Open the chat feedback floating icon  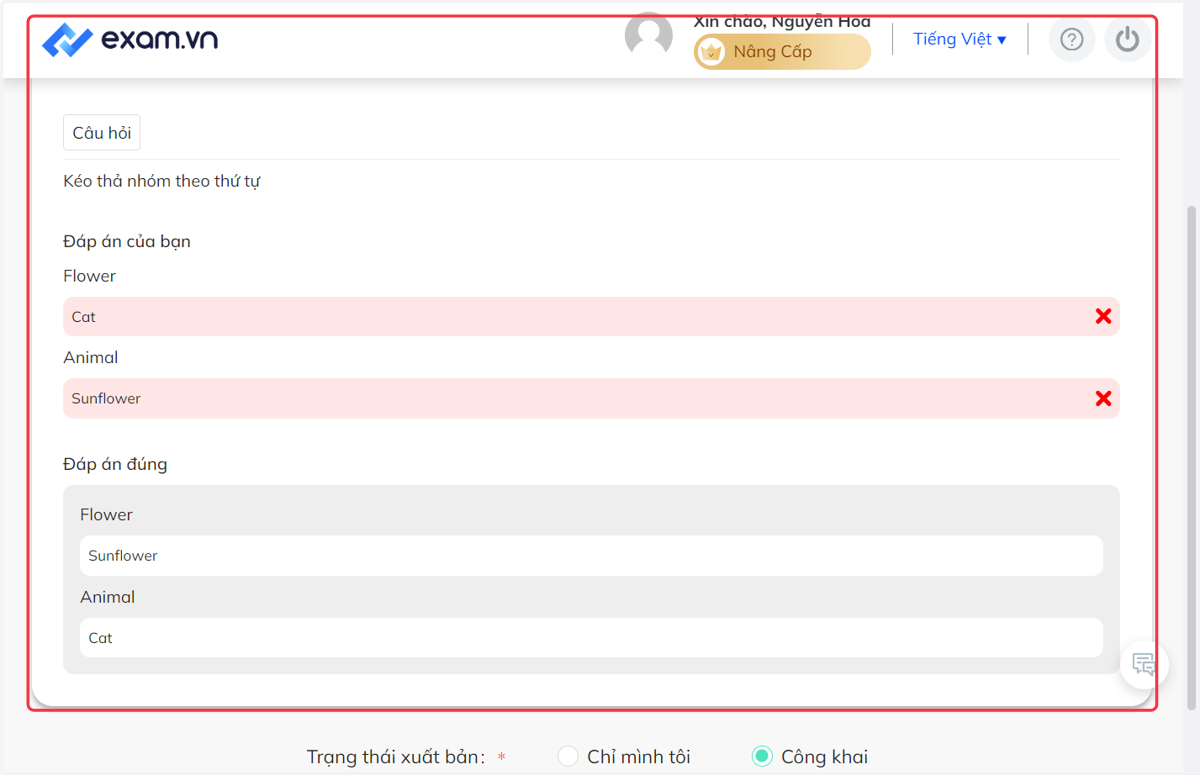pyautogui.click(x=1144, y=663)
